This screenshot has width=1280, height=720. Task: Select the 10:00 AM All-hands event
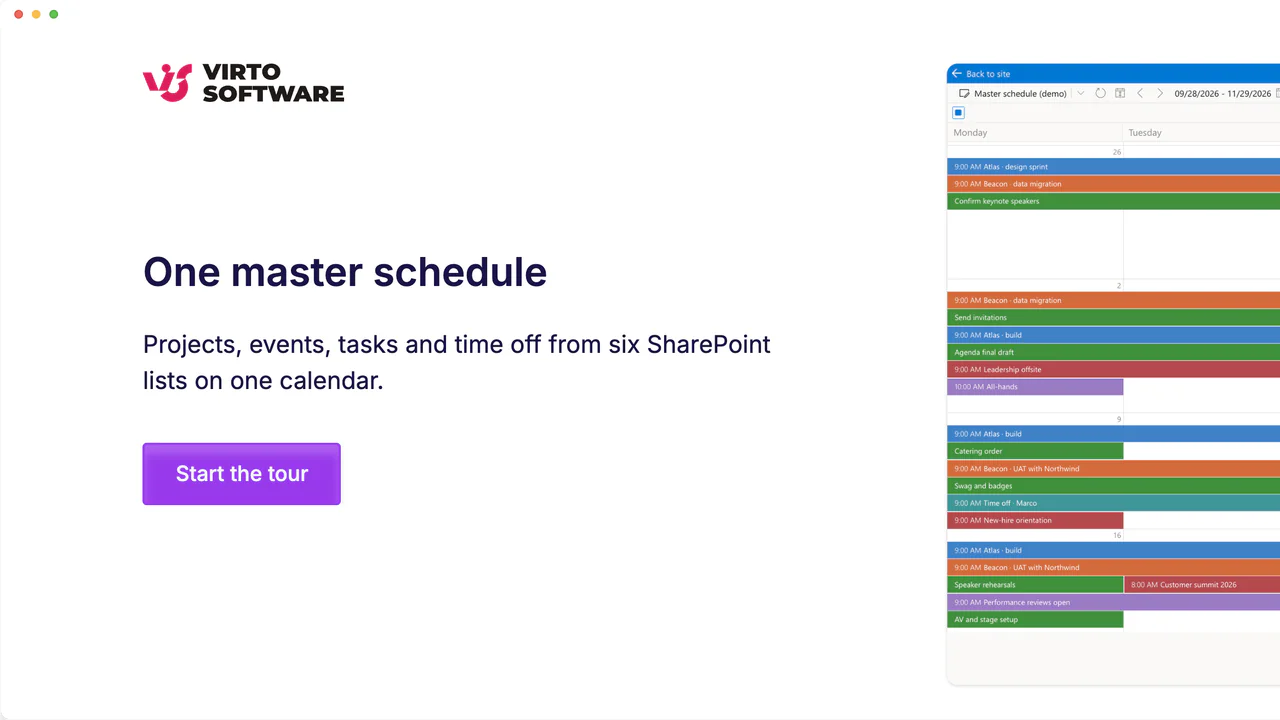click(1035, 387)
